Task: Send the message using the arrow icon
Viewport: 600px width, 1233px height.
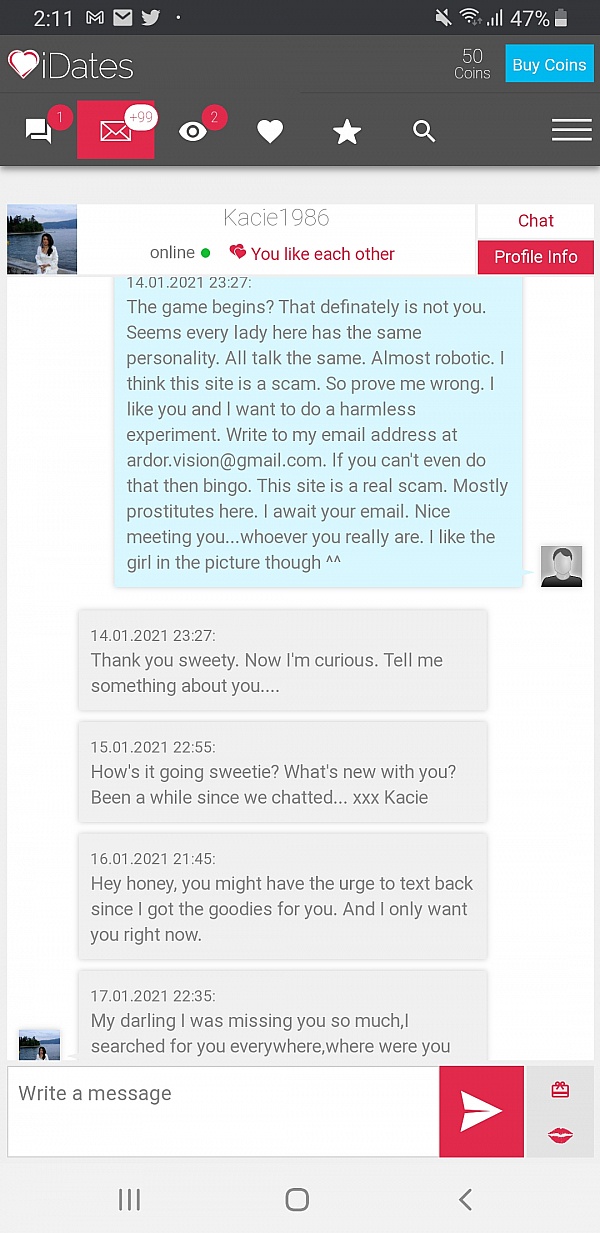Action: pos(481,1111)
